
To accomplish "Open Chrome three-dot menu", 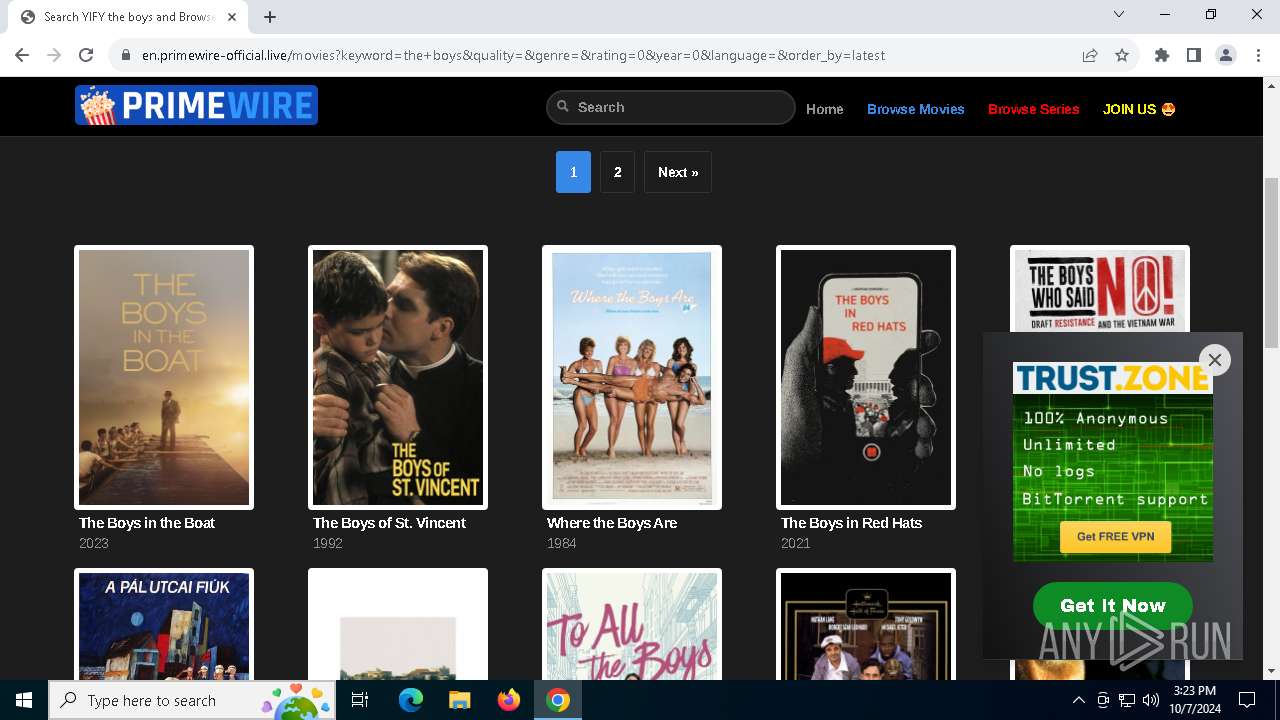I will (1258, 55).
